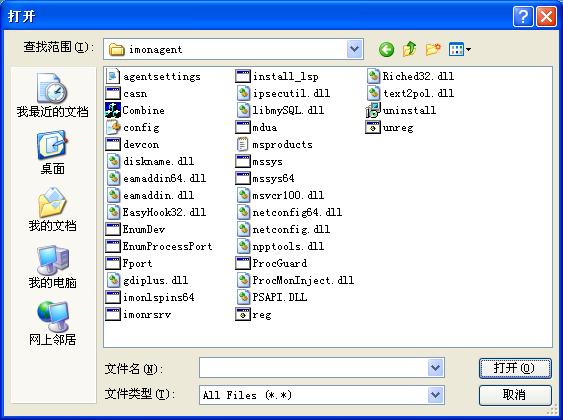The image size is (563, 420).
Task: Open the view menu icon
Action: [x=460, y=50]
